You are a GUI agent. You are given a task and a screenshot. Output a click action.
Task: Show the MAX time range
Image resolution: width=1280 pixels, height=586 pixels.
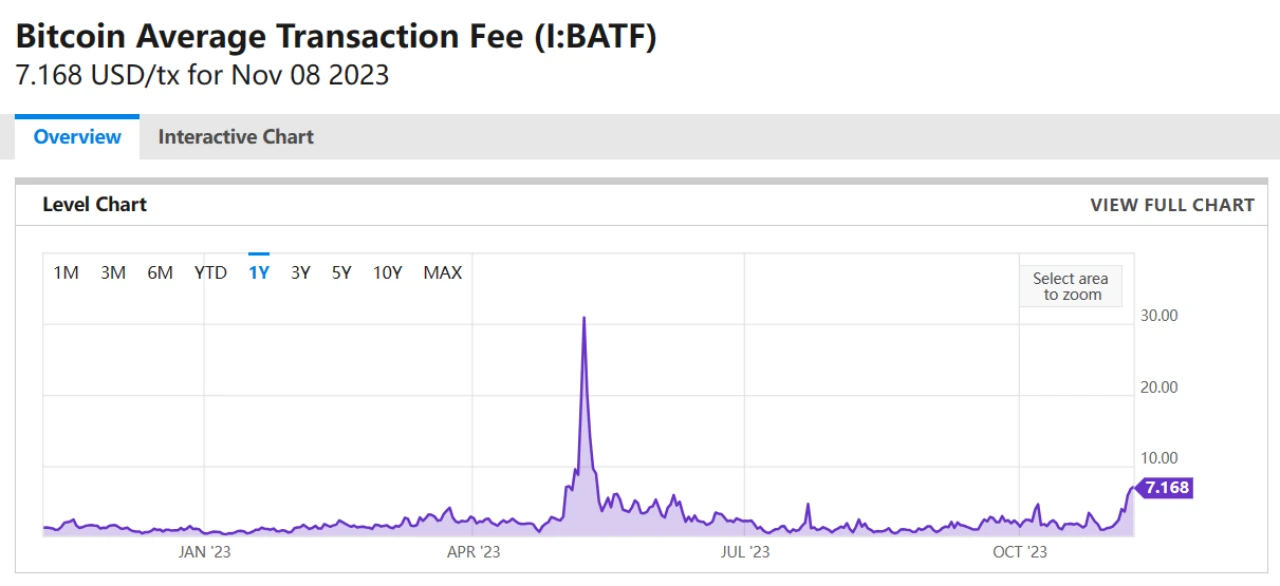point(443,272)
